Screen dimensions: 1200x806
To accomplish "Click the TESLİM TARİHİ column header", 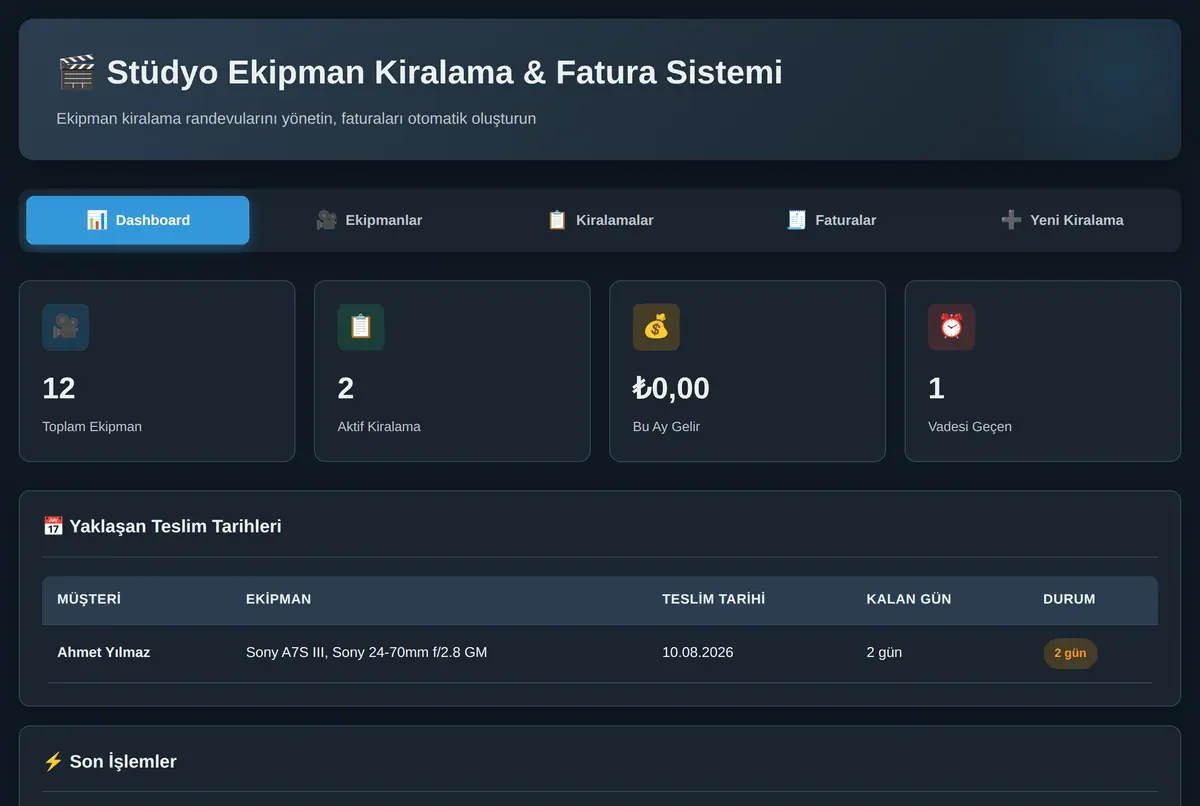I will pos(713,599).
